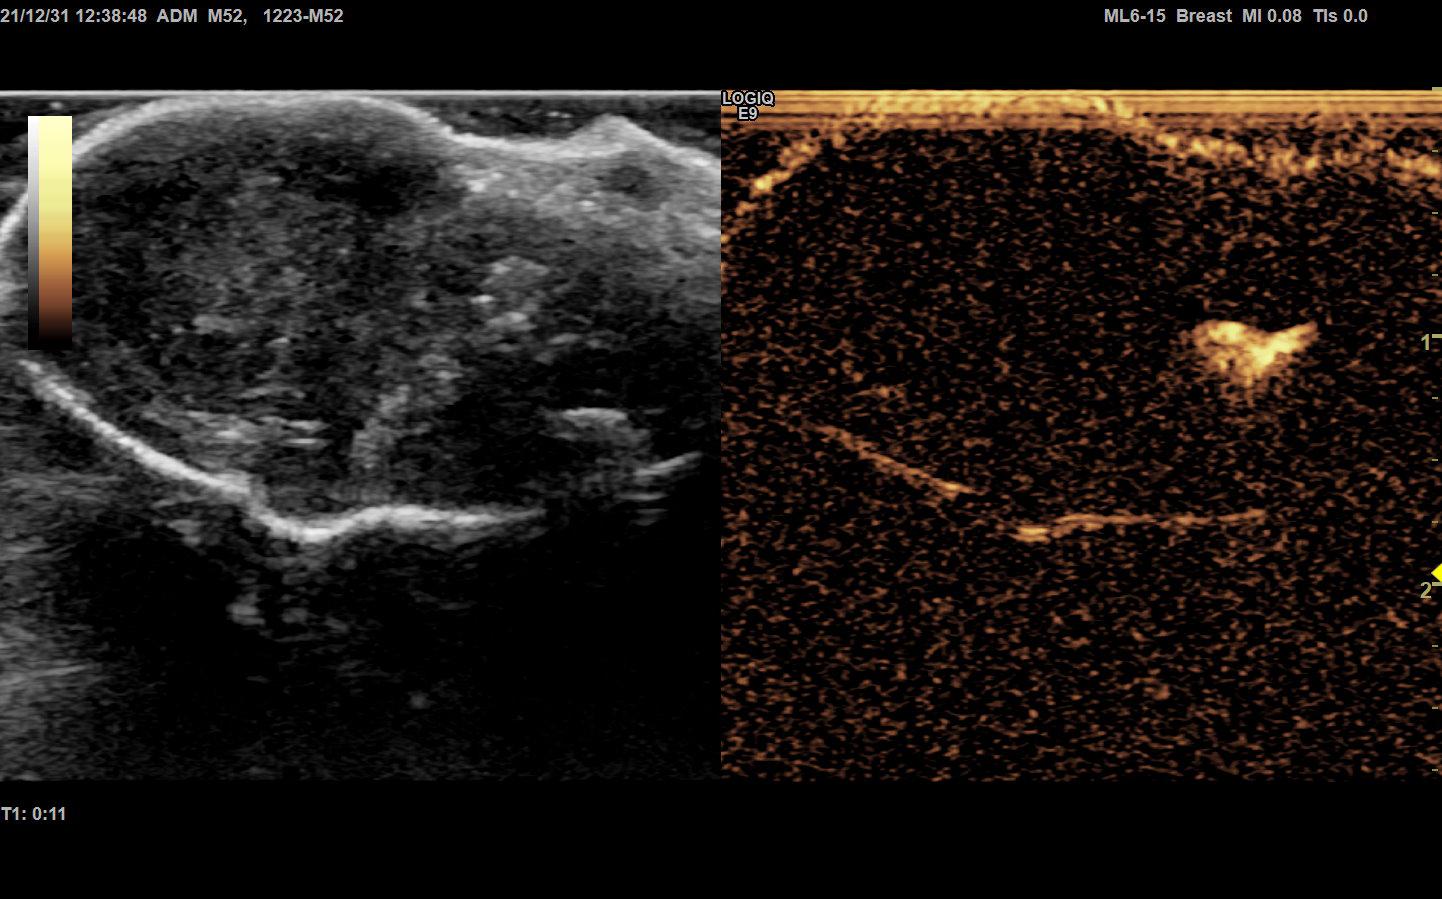Click the Breast preset label
The width and height of the screenshot is (1442, 899).
1203,16
